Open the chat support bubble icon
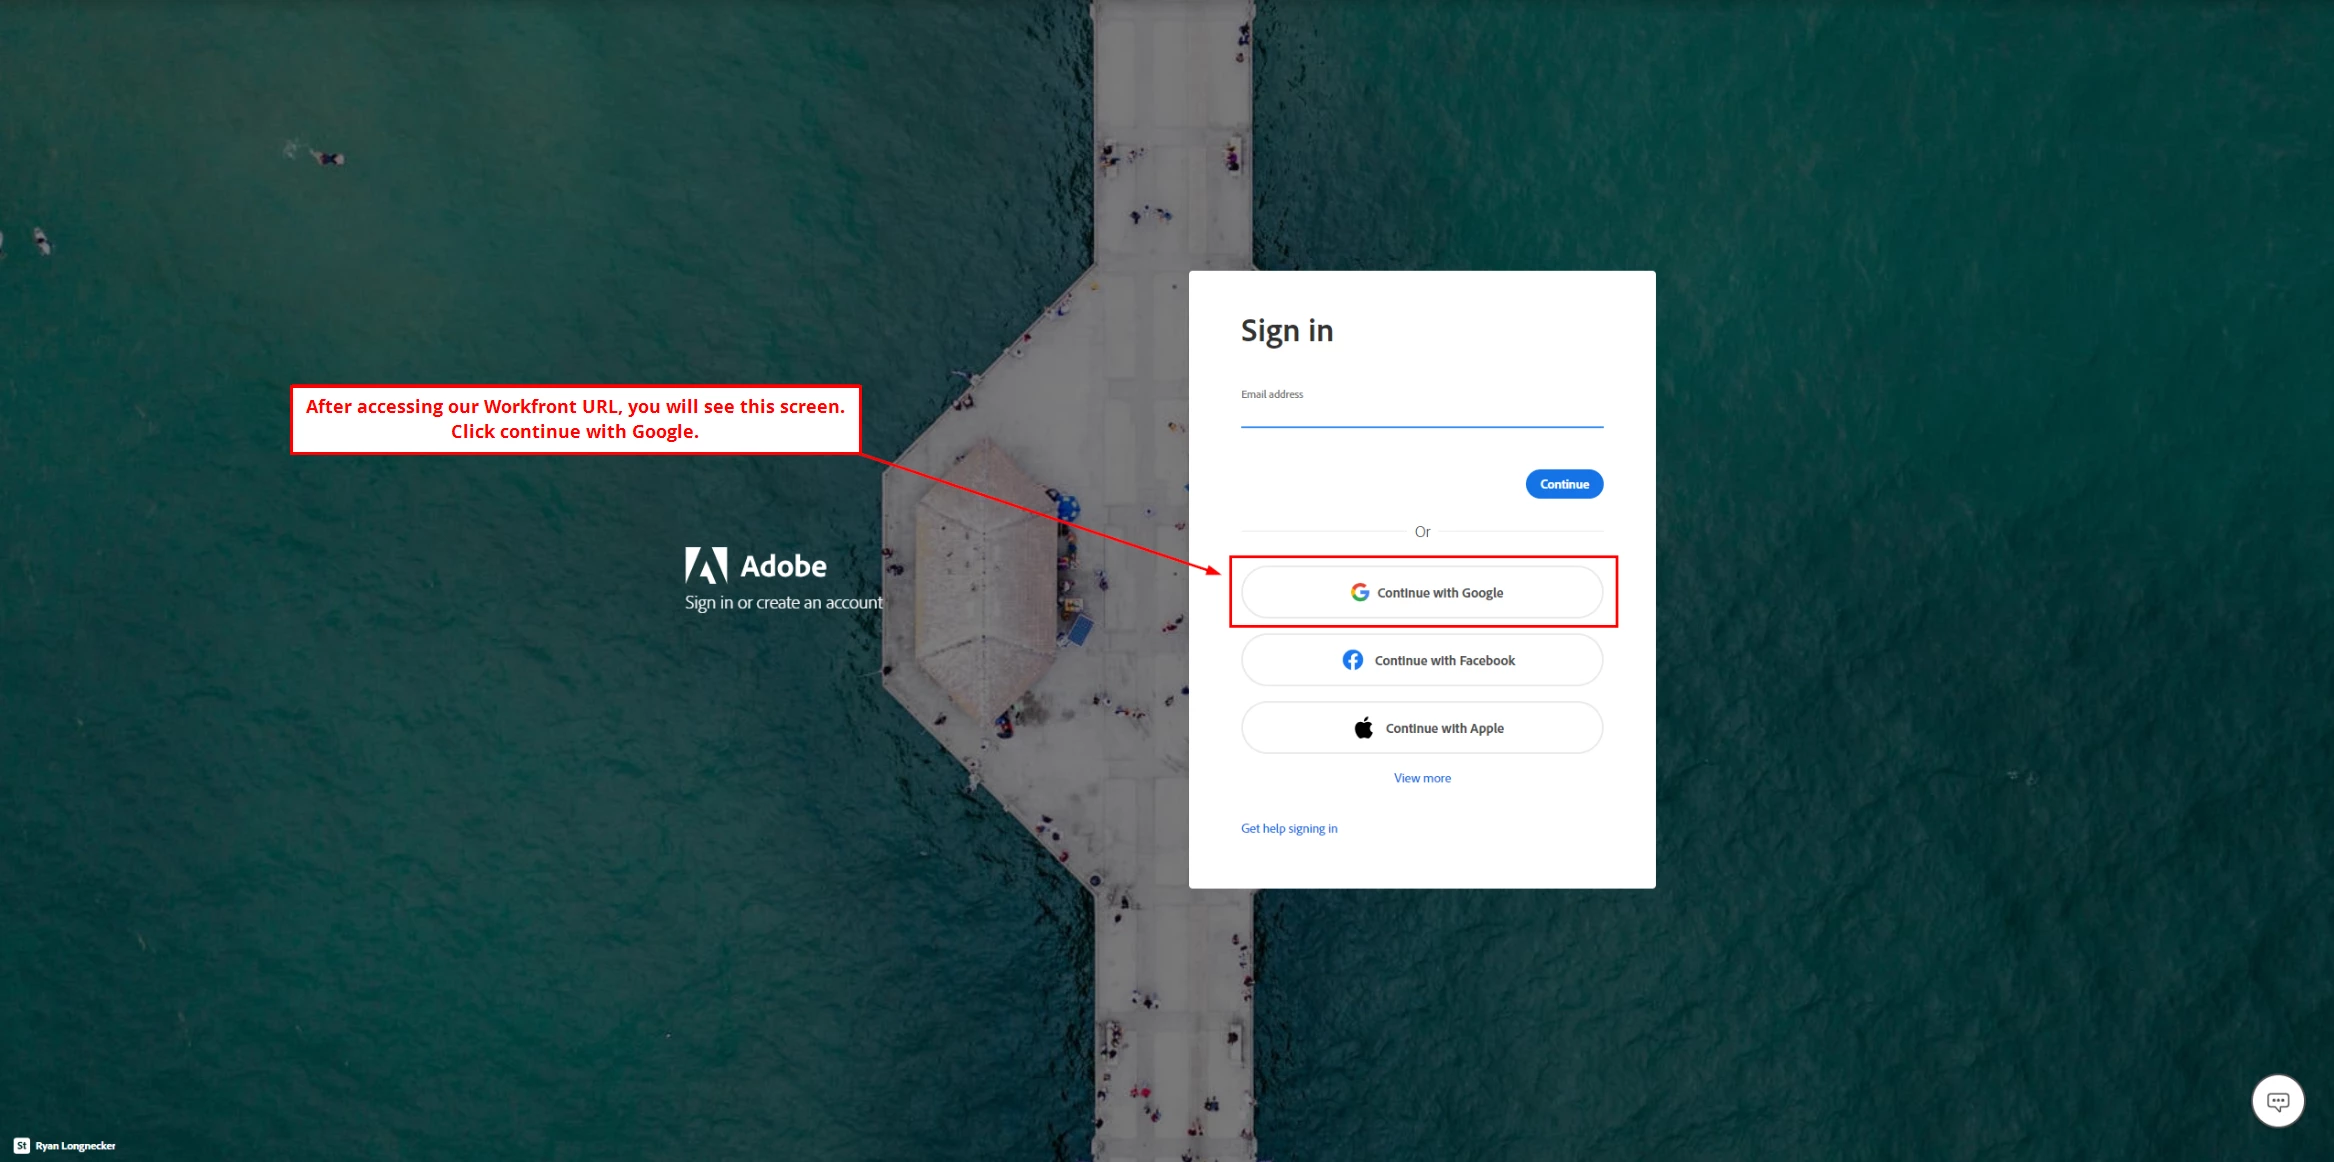Screen dimensions: 2334x1162 [2277, 1101]
